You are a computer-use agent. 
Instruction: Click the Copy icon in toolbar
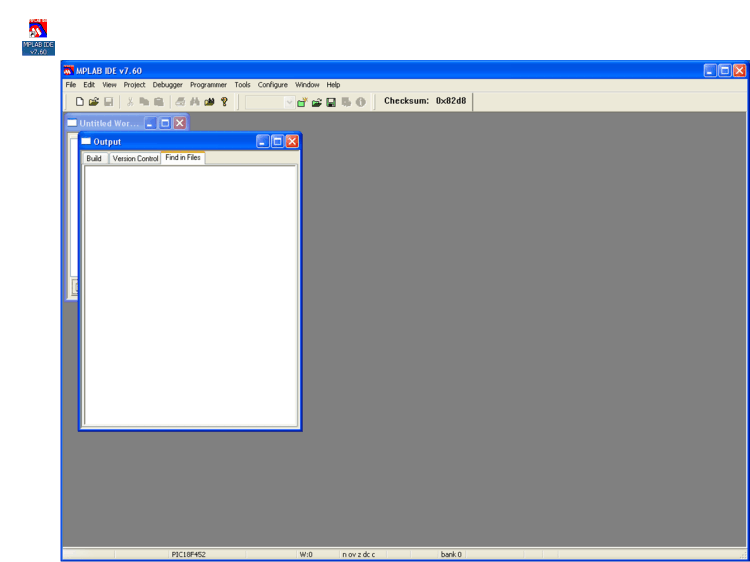pos(144,101)
